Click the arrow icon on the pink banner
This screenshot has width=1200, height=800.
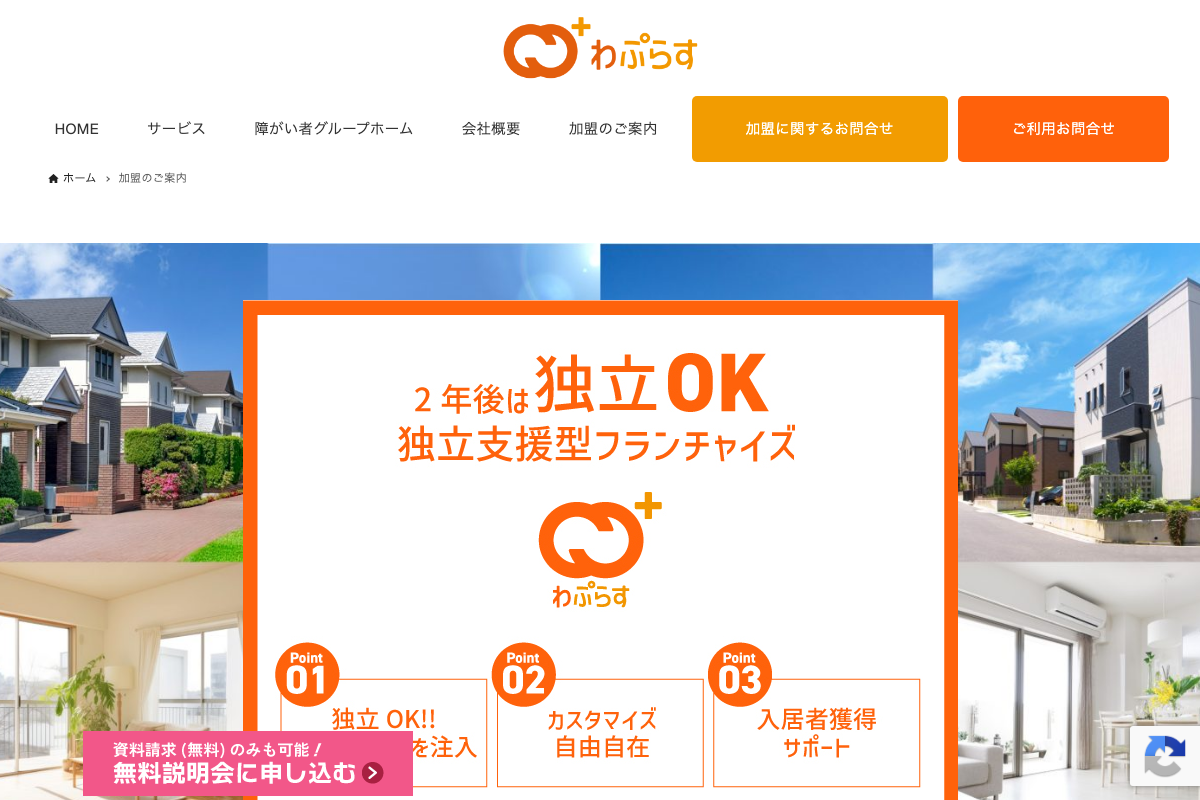coord(372,772)
